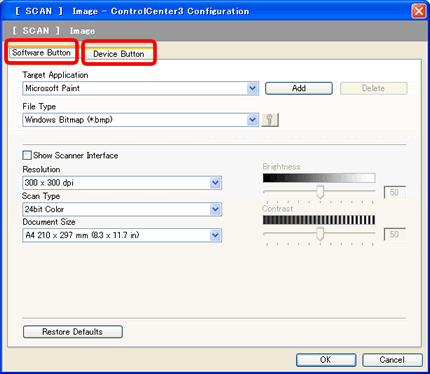
Task: Click the Brightness value field
Action: point(395,192)
